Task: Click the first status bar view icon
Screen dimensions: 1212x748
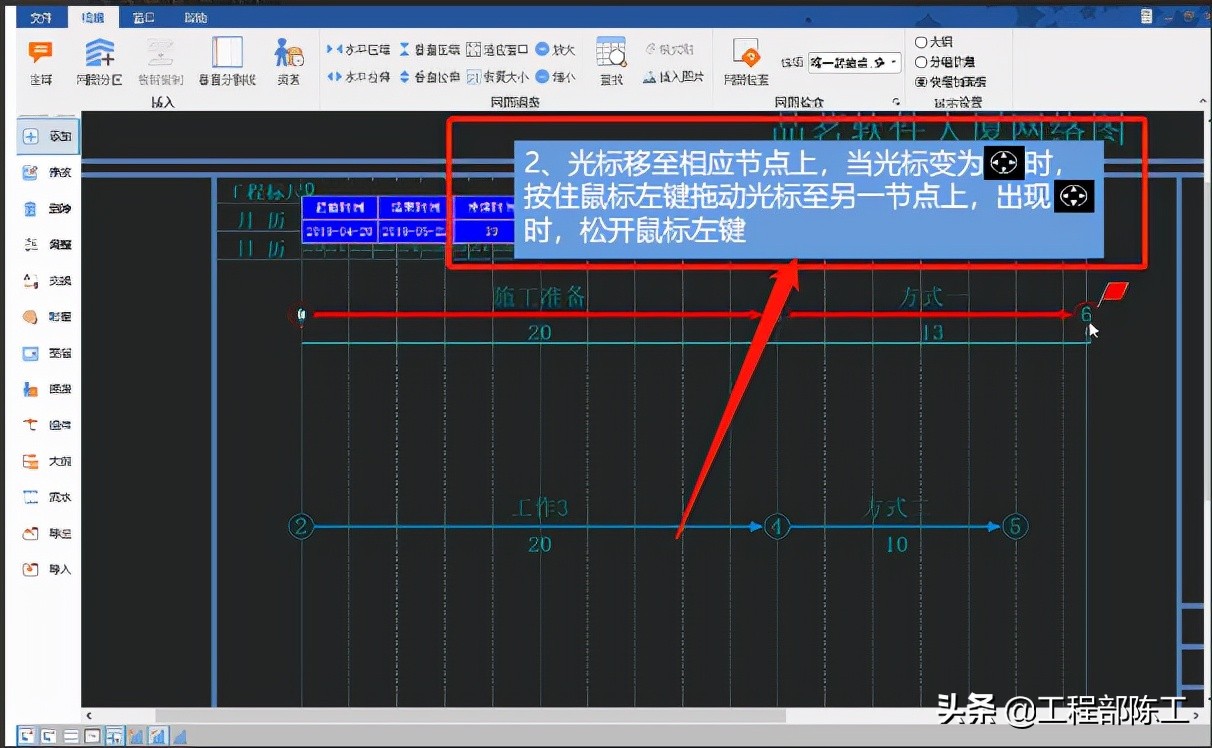Action: click(27, 736)
